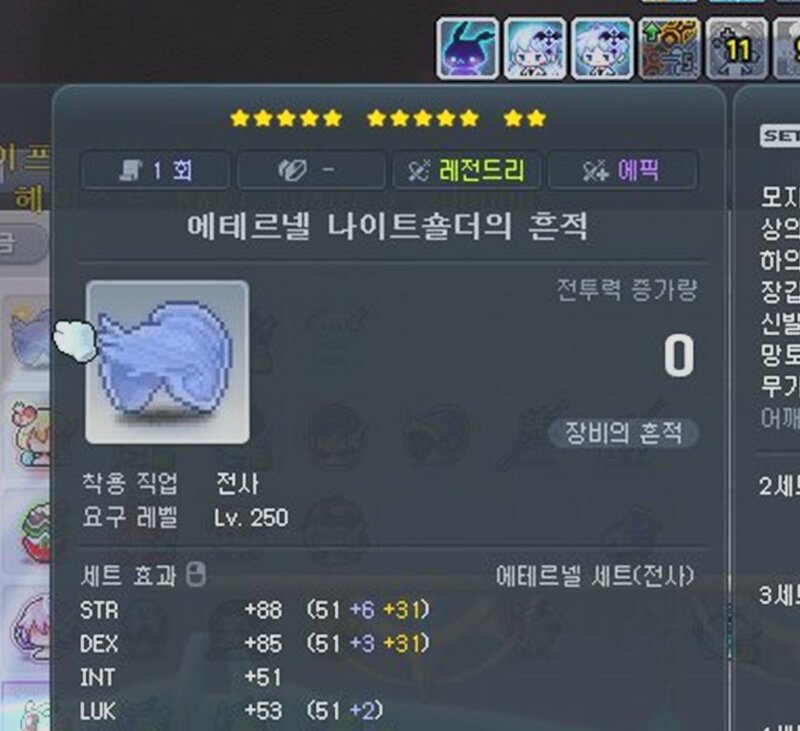Click the buff icon showing number 11
The height and width of the screenshot is (731, 800).
tap(737, 49)
